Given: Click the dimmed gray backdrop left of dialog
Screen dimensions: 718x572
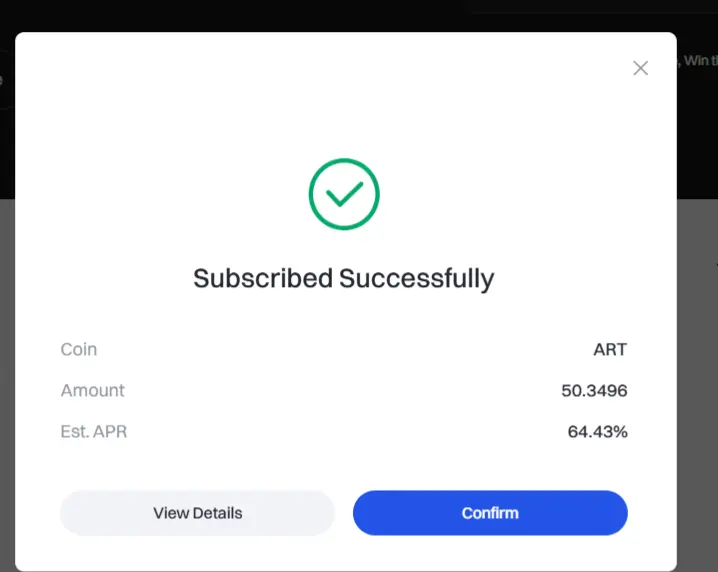Looking at the screenshot, I should 7,385.
